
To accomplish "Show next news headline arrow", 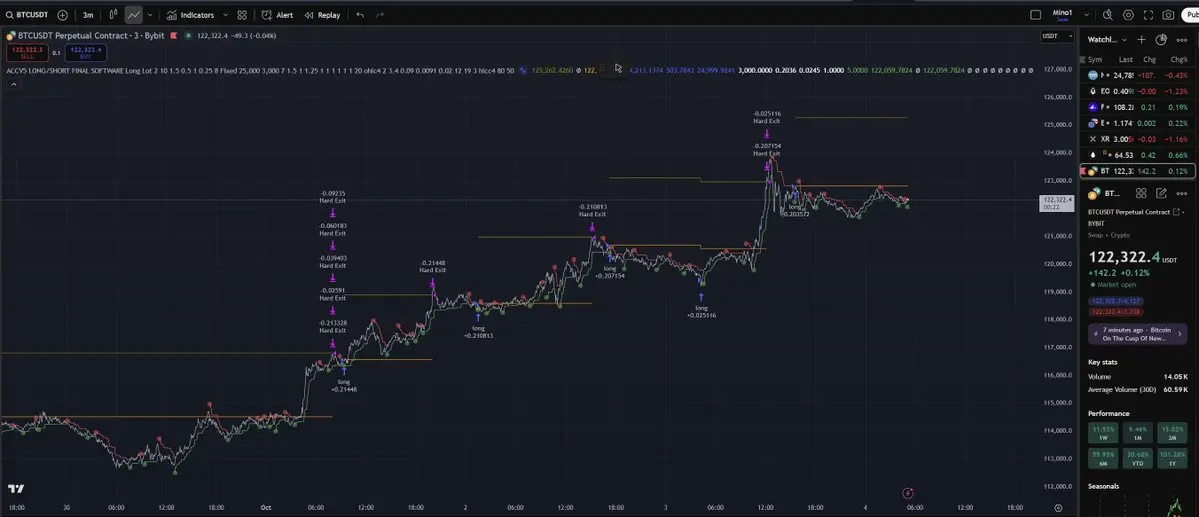I will pyautogui.click(x=1179, y=333).
